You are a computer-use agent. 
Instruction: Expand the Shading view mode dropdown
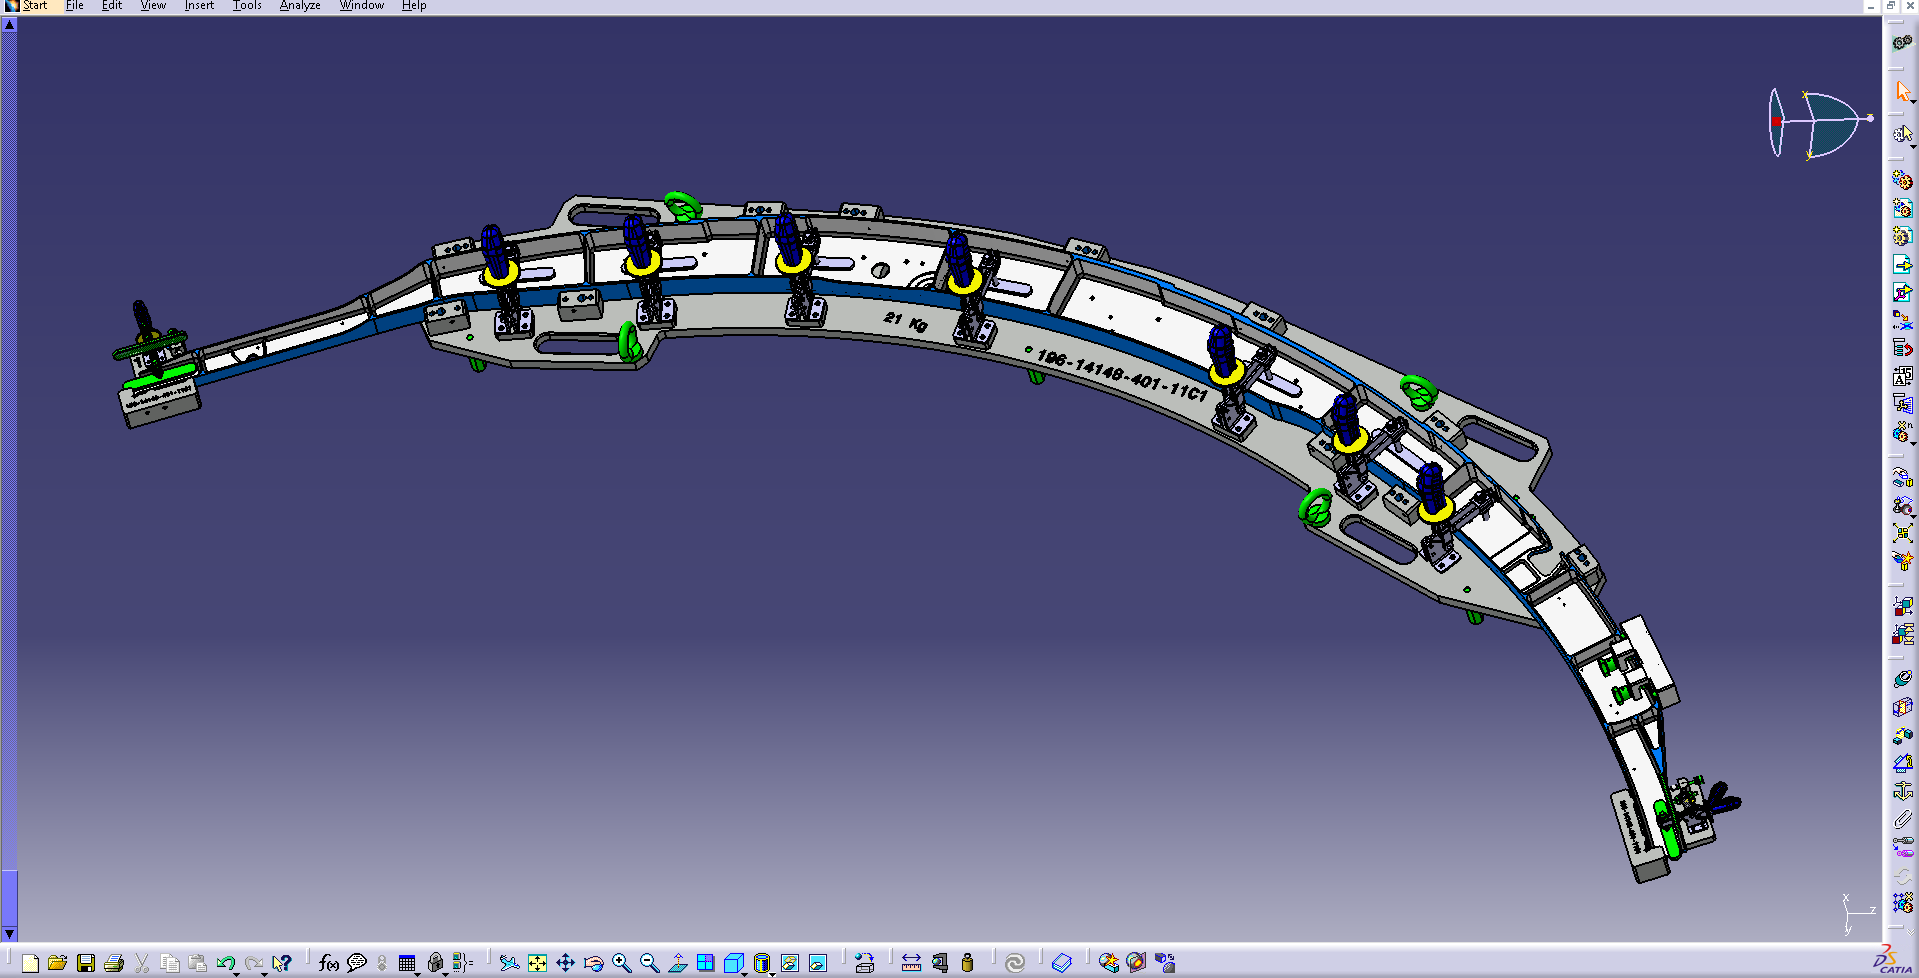(773, 972)
